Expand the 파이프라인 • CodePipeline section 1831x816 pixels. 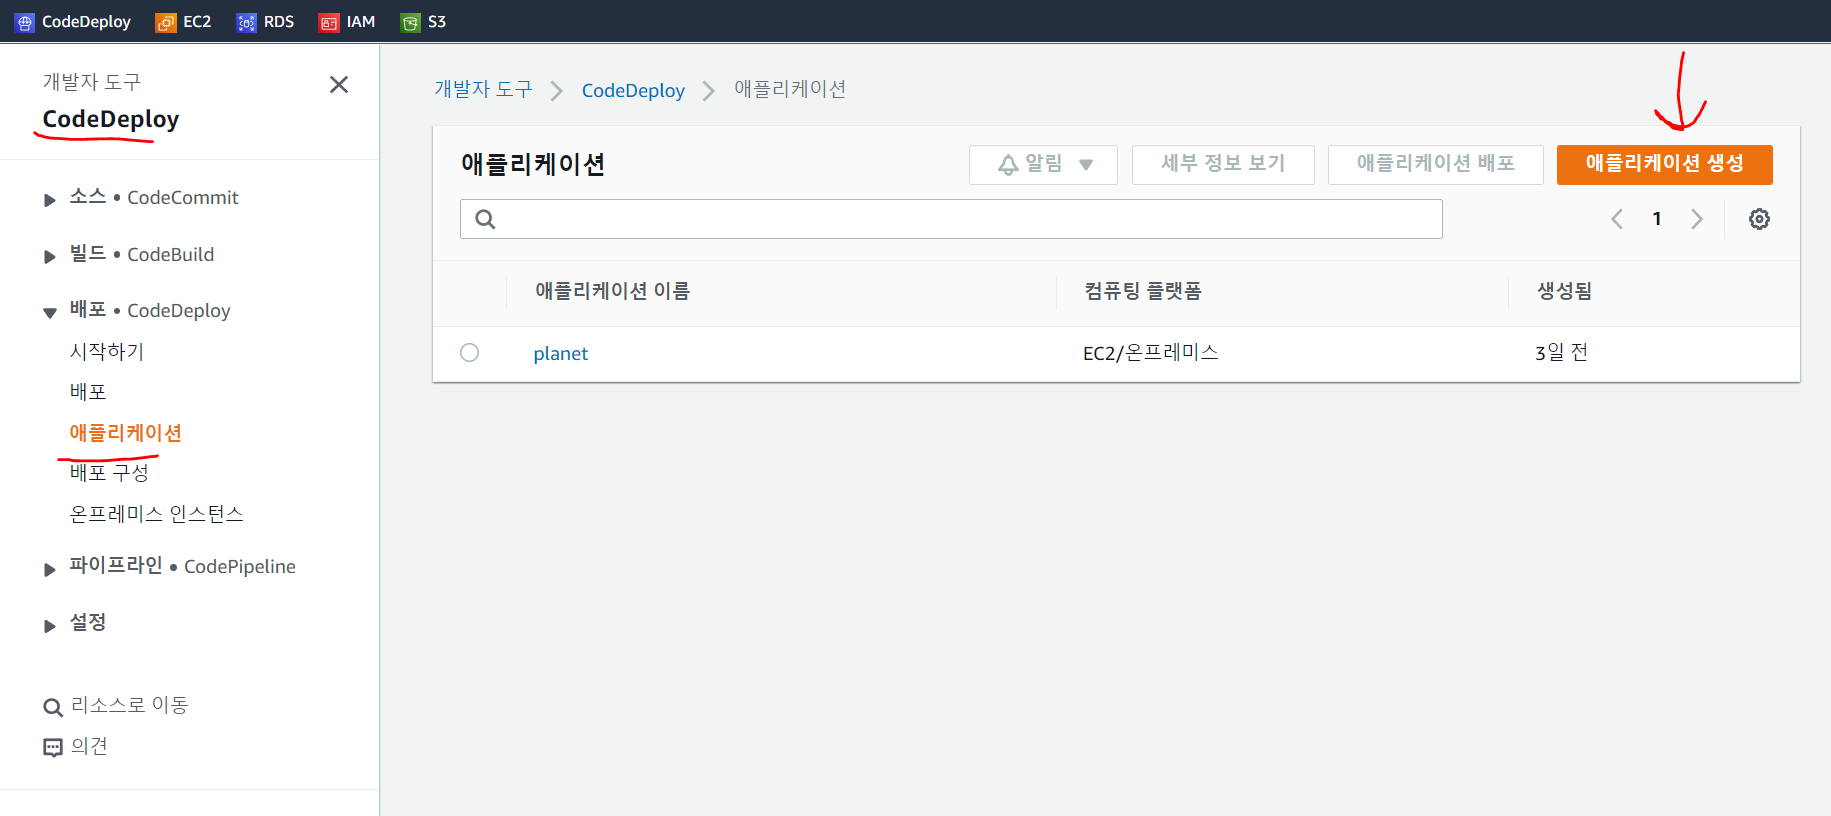[49, 570]
